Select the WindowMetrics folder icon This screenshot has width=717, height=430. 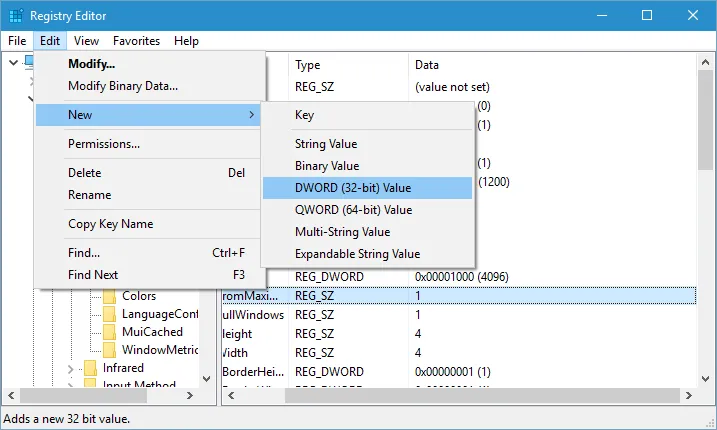pos(110,350)
